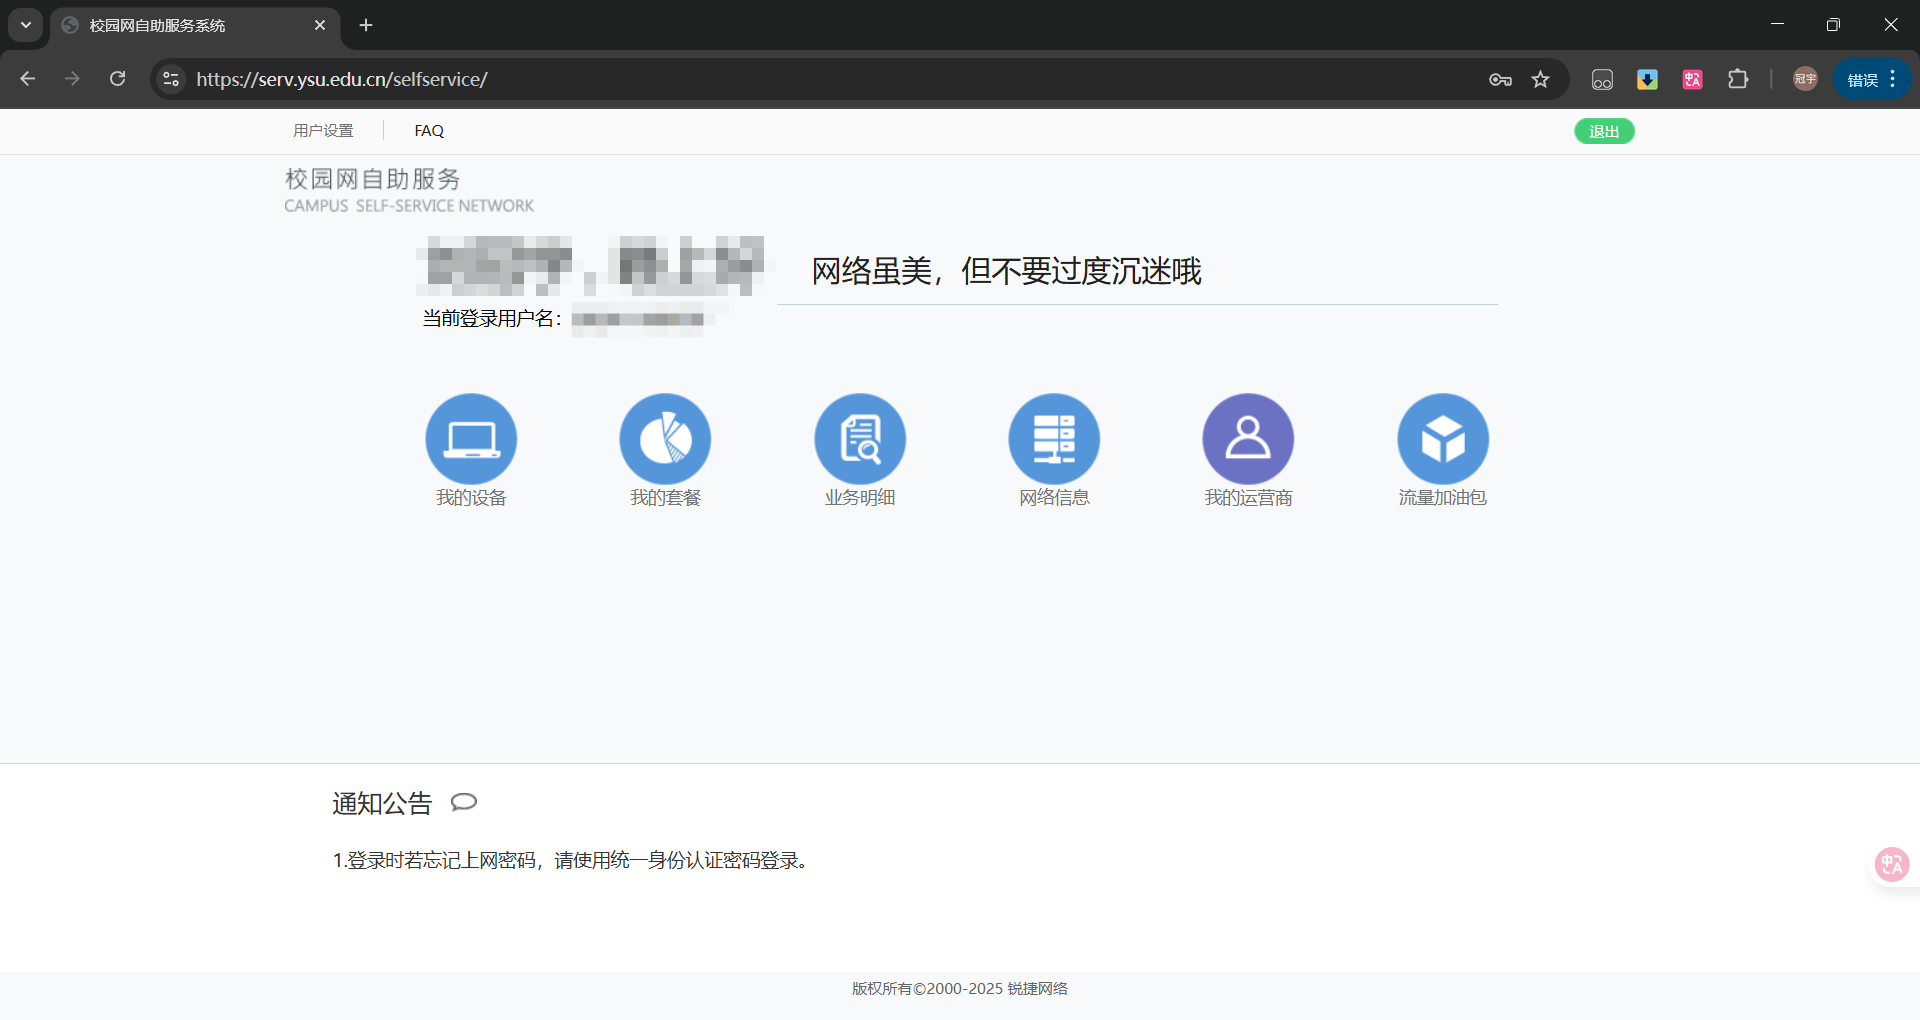Open the Chrome three-dot menu
Image resolution: width=1920 pixels, height=1020 pixels.
pos(1893,79)
